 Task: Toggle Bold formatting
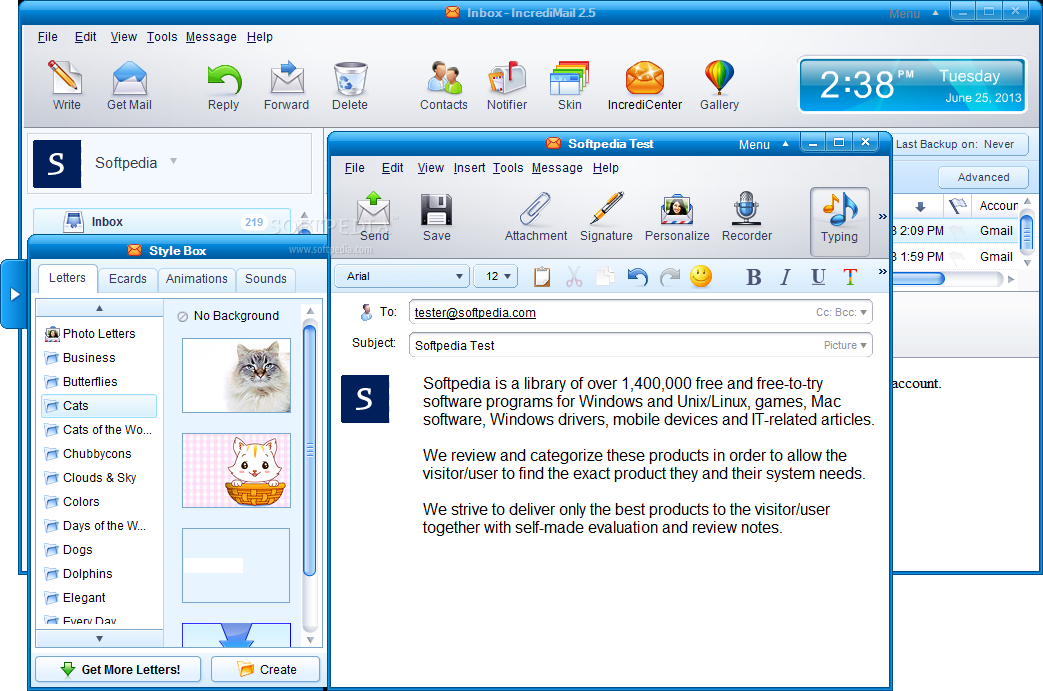754,277
